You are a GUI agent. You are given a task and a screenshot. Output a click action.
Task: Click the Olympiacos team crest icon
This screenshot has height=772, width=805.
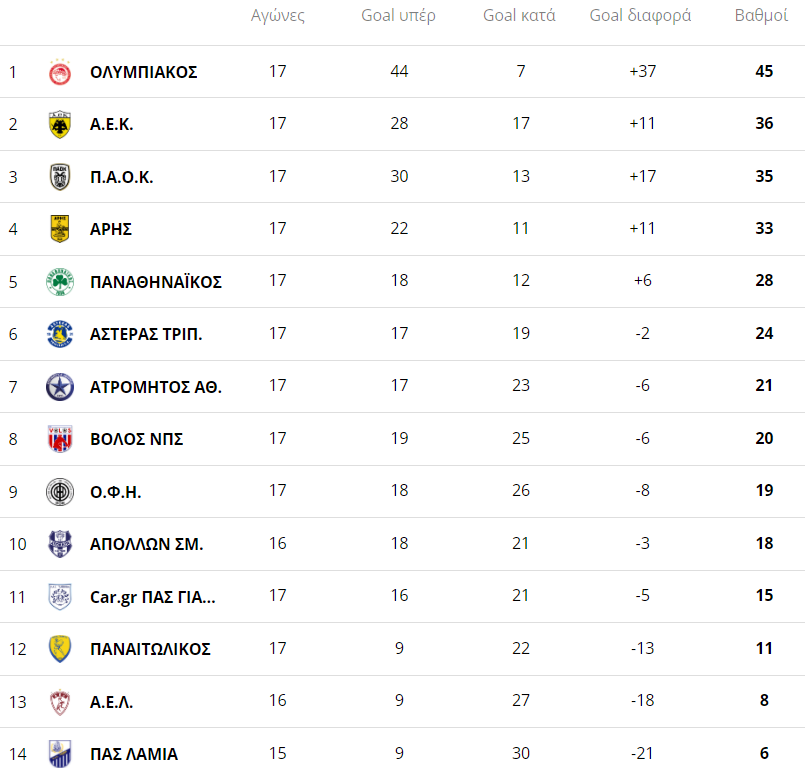coord(60,72)
